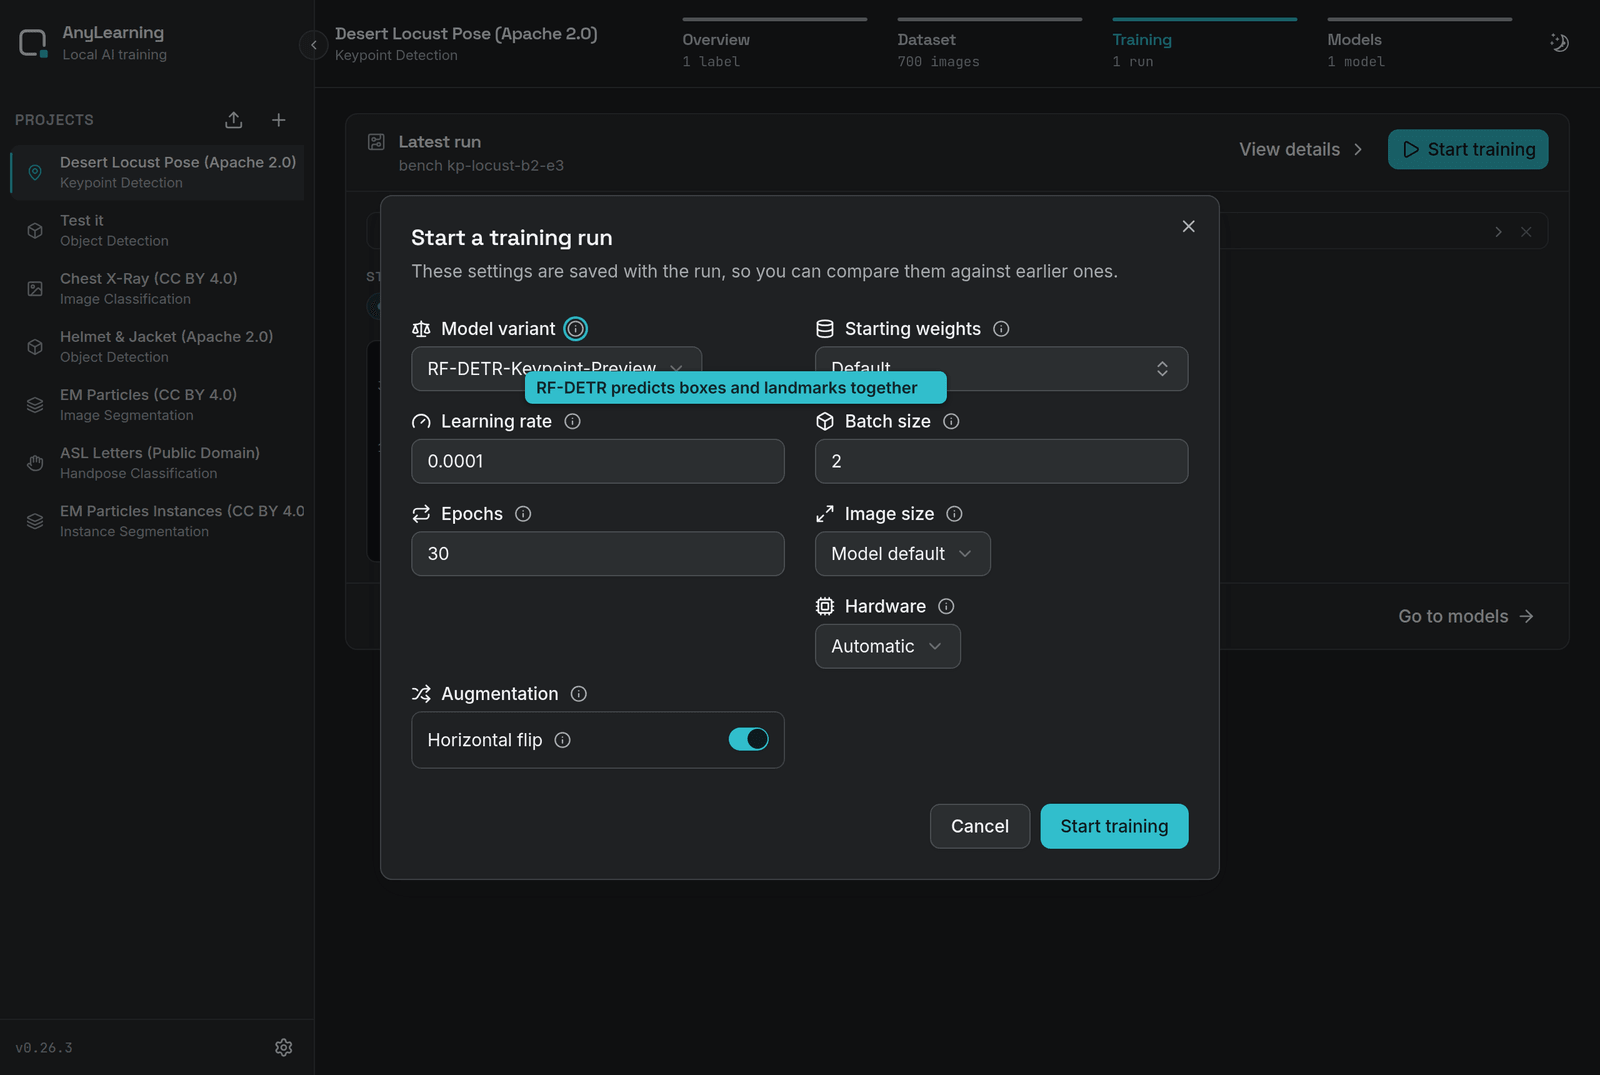The width and height of the screenshot is (1600, 1075).
Task: Click the Horizontal flip info icon
Action: (563, 740)
